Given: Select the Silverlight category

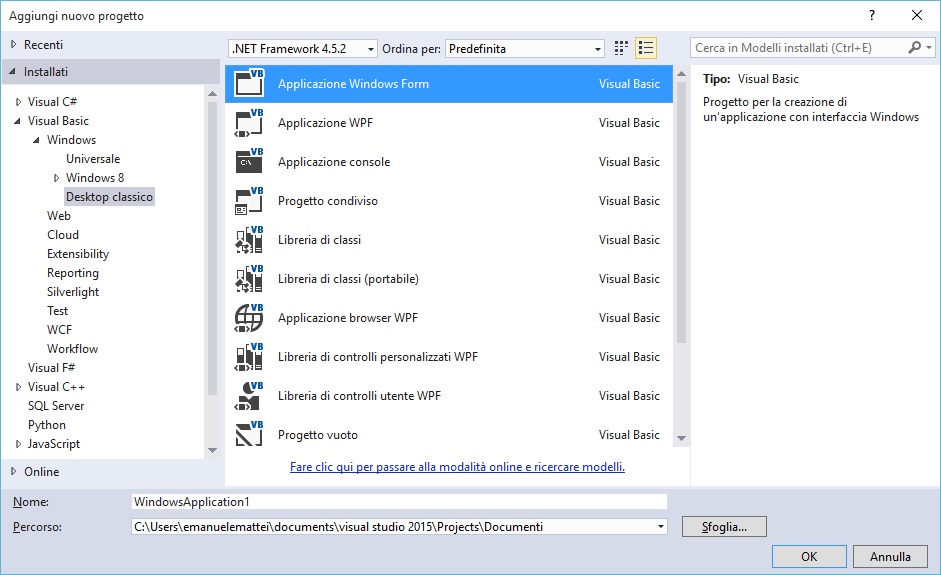Looking at the screenshot, I should click(x=73, y=292).
